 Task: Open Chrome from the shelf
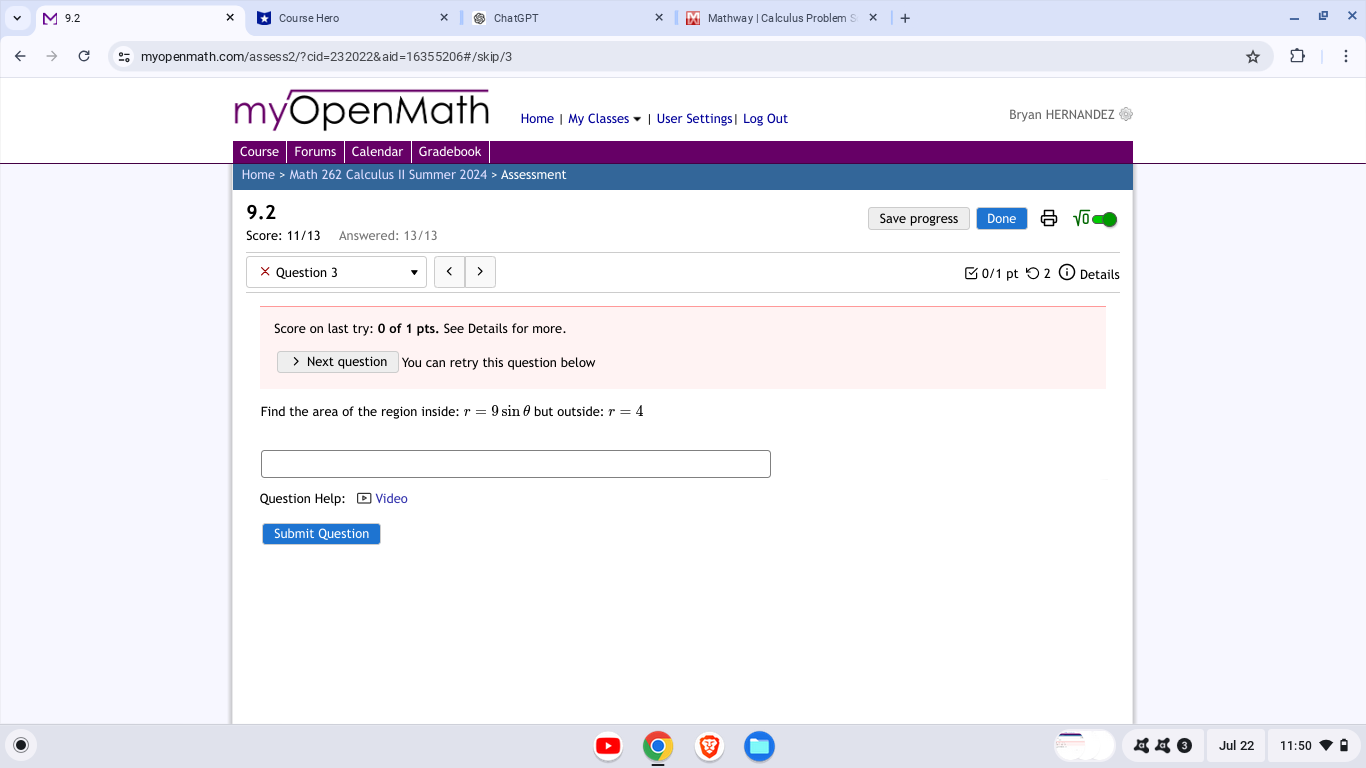[x=658, y=746]
